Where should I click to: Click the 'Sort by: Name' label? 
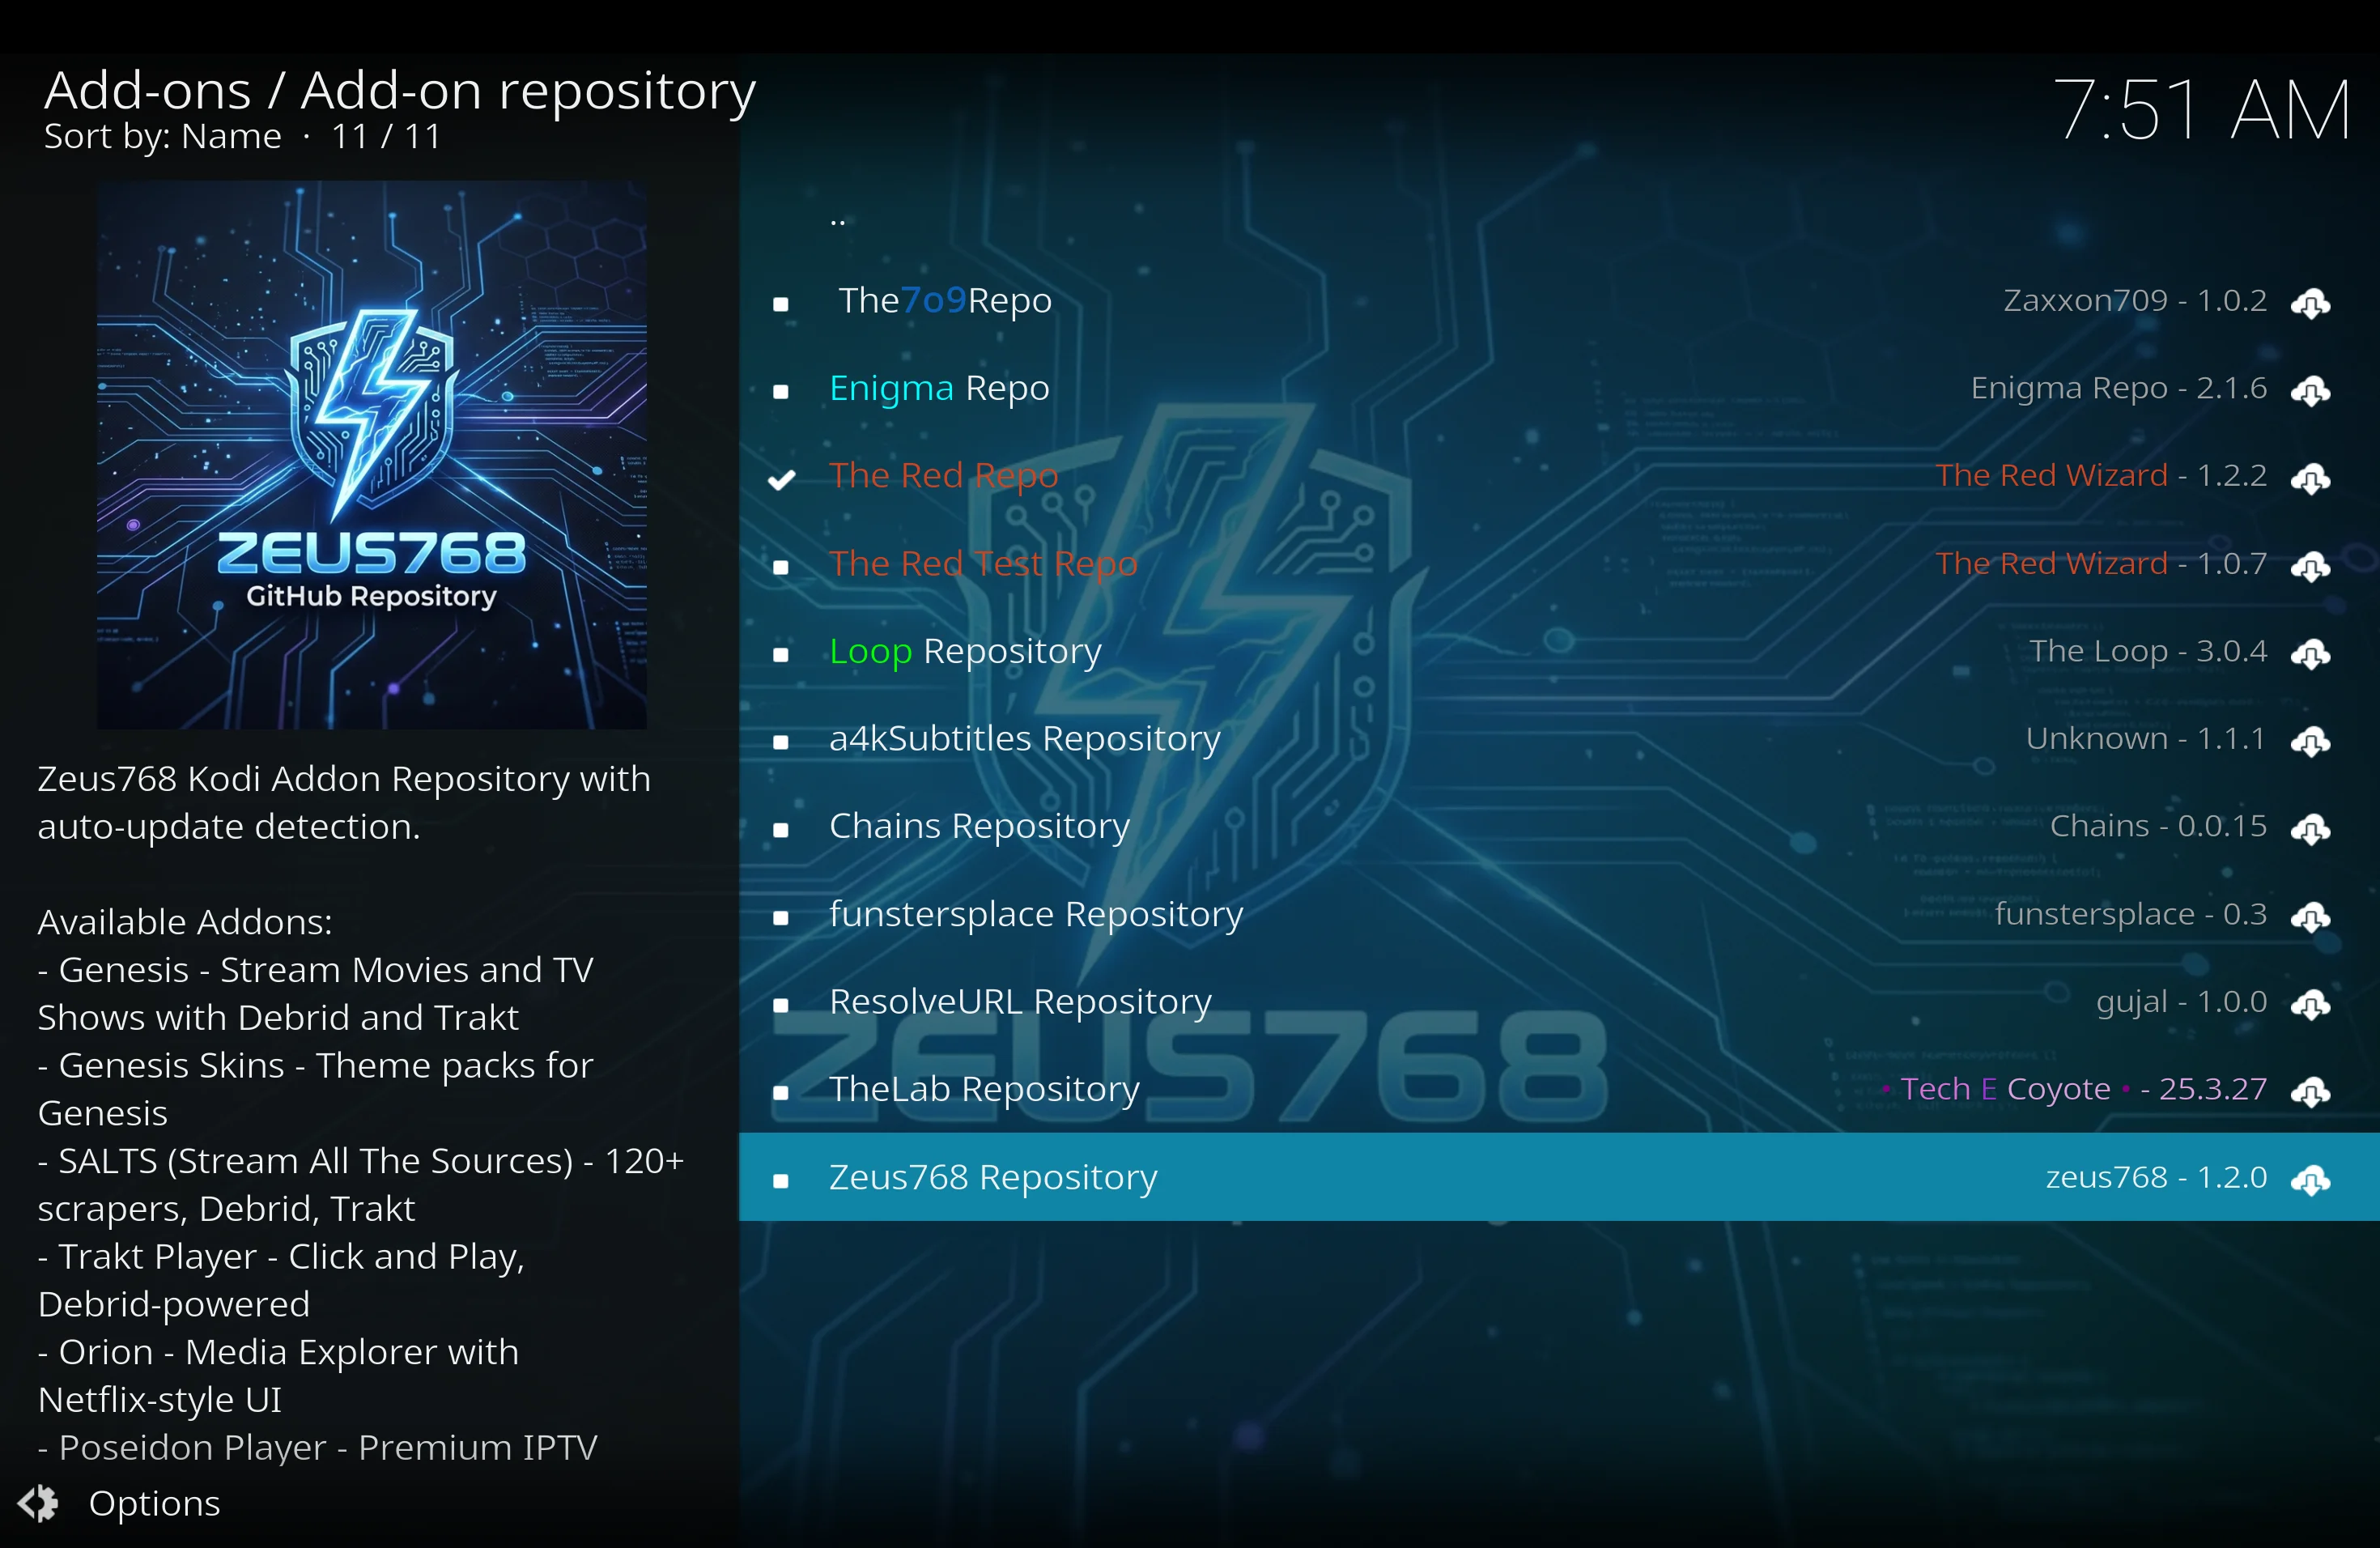pos(162,137)
